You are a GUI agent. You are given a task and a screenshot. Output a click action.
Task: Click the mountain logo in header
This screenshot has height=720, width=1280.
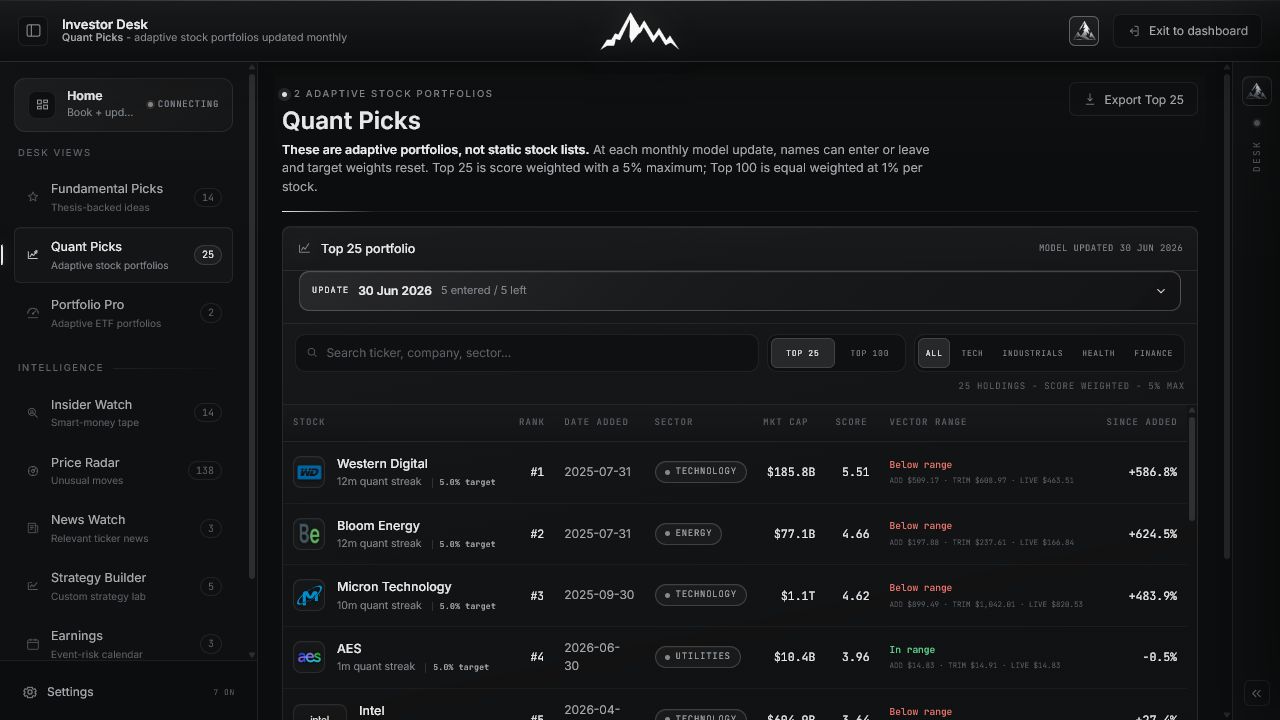(639, 31)
